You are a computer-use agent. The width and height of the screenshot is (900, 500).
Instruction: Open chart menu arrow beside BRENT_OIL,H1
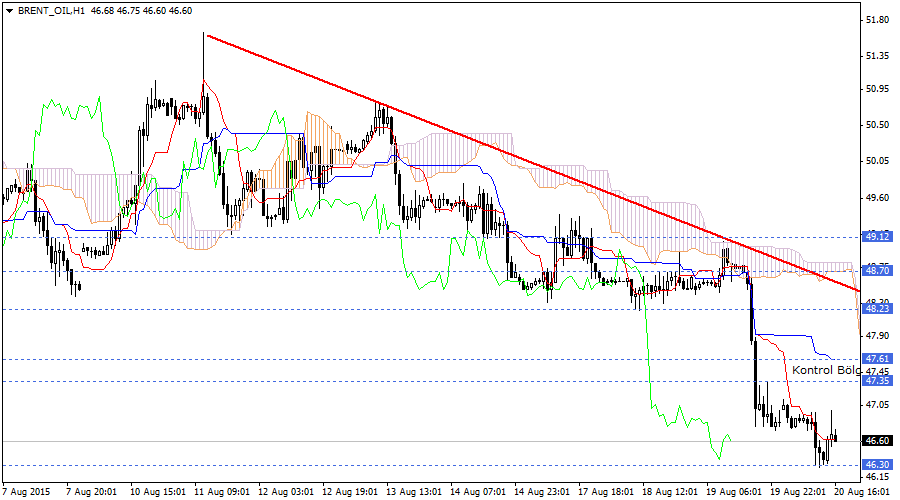click(x=9, y=11)
